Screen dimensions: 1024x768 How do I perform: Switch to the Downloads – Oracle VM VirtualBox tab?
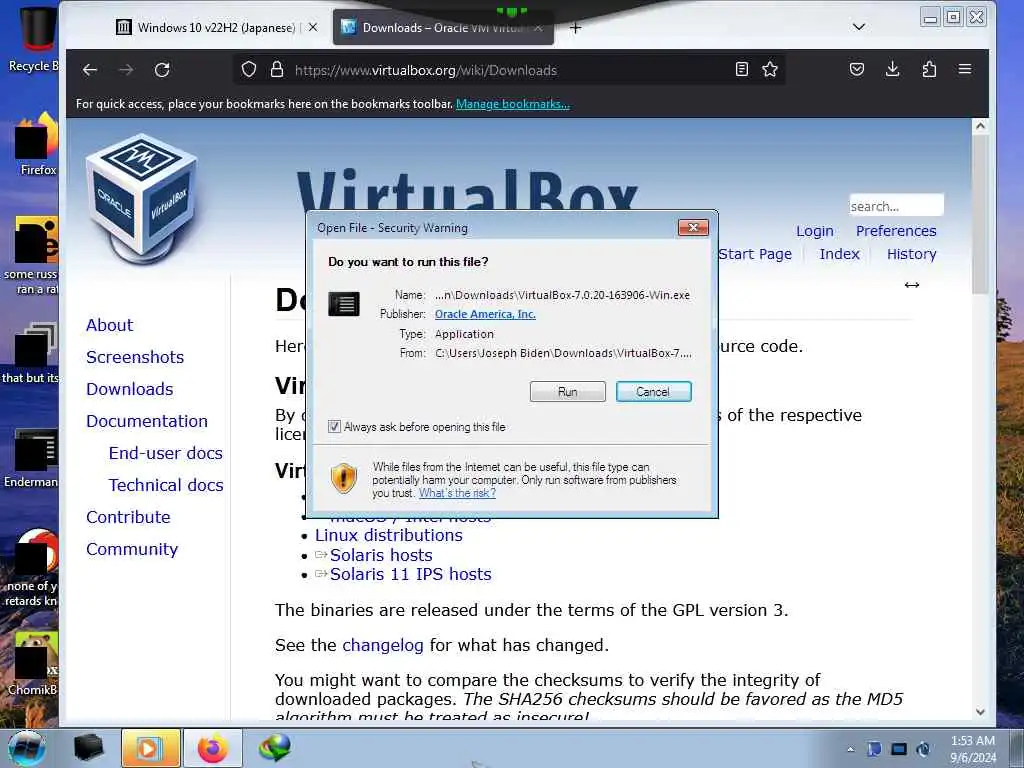(443, 27)
